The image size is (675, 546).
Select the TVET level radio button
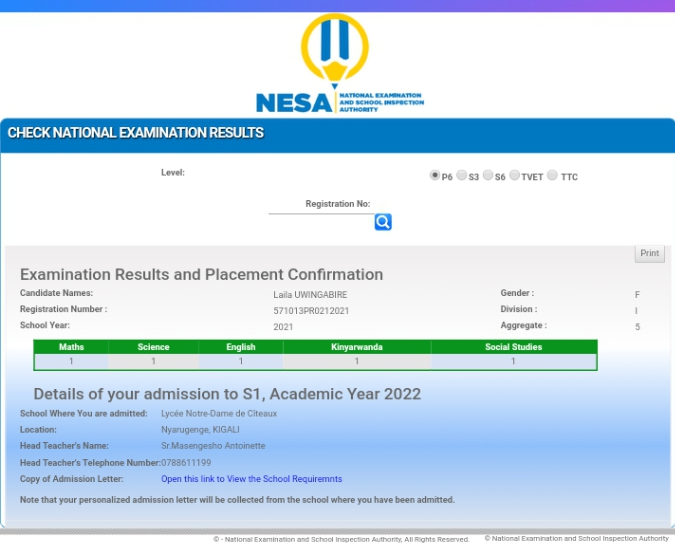[514, 175]
